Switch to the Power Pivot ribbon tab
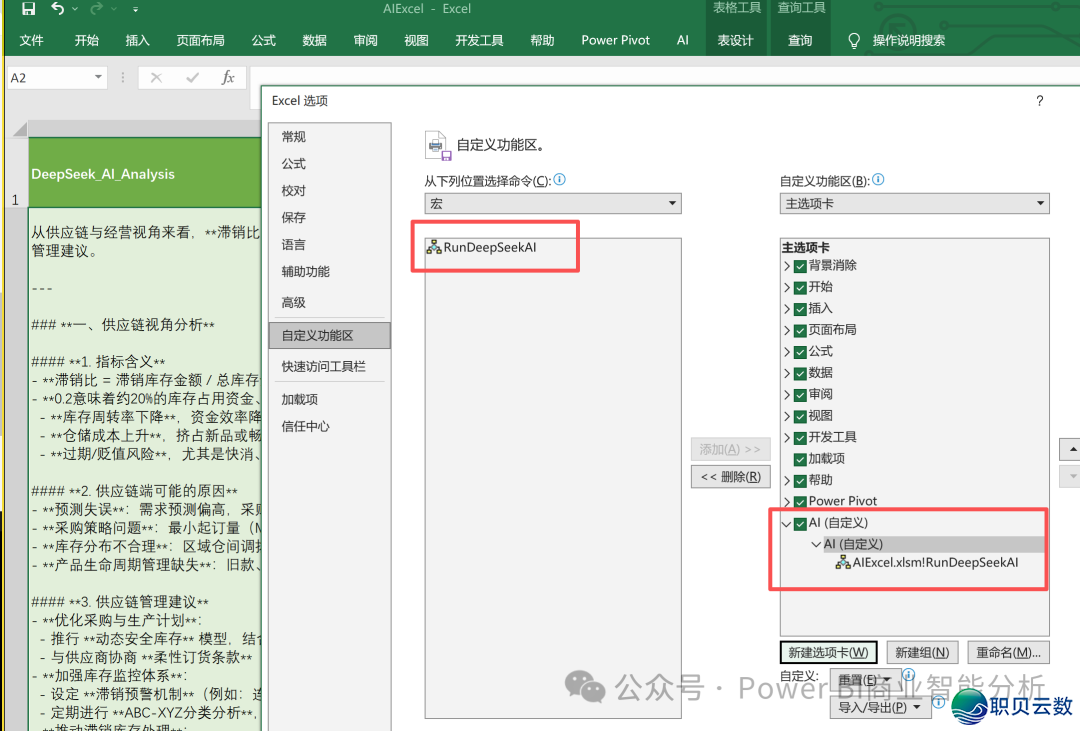The width and height of the screenshot is (1080, 731). tap(614, 40)
